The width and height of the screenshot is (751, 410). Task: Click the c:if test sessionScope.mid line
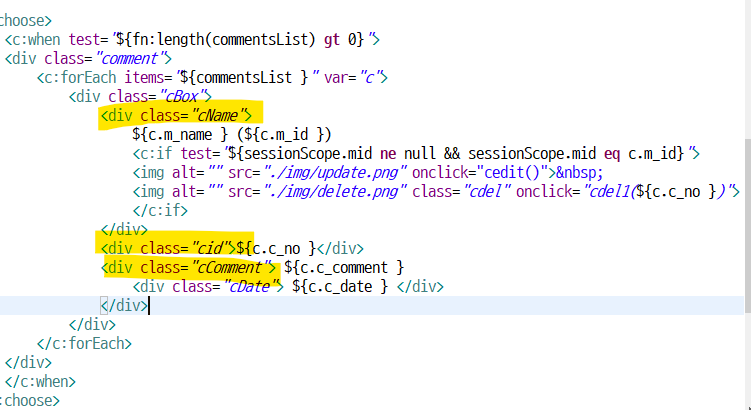416,154
